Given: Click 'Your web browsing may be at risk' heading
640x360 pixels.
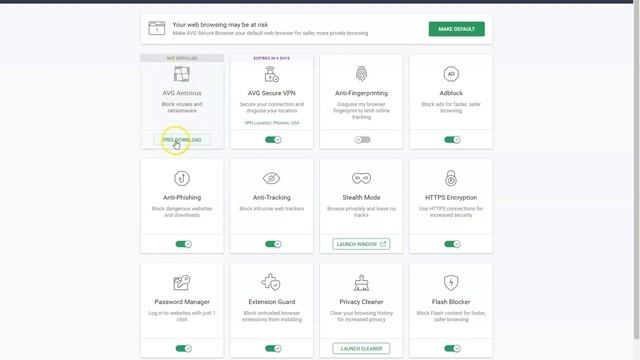Looking at the screenshot, I should point(220,25).
